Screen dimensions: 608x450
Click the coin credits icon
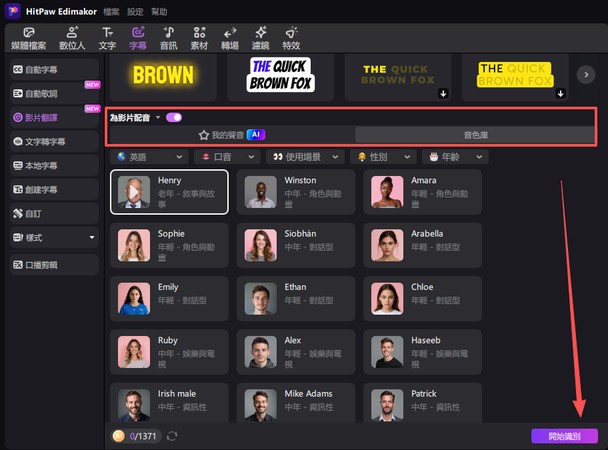(118, 436)
